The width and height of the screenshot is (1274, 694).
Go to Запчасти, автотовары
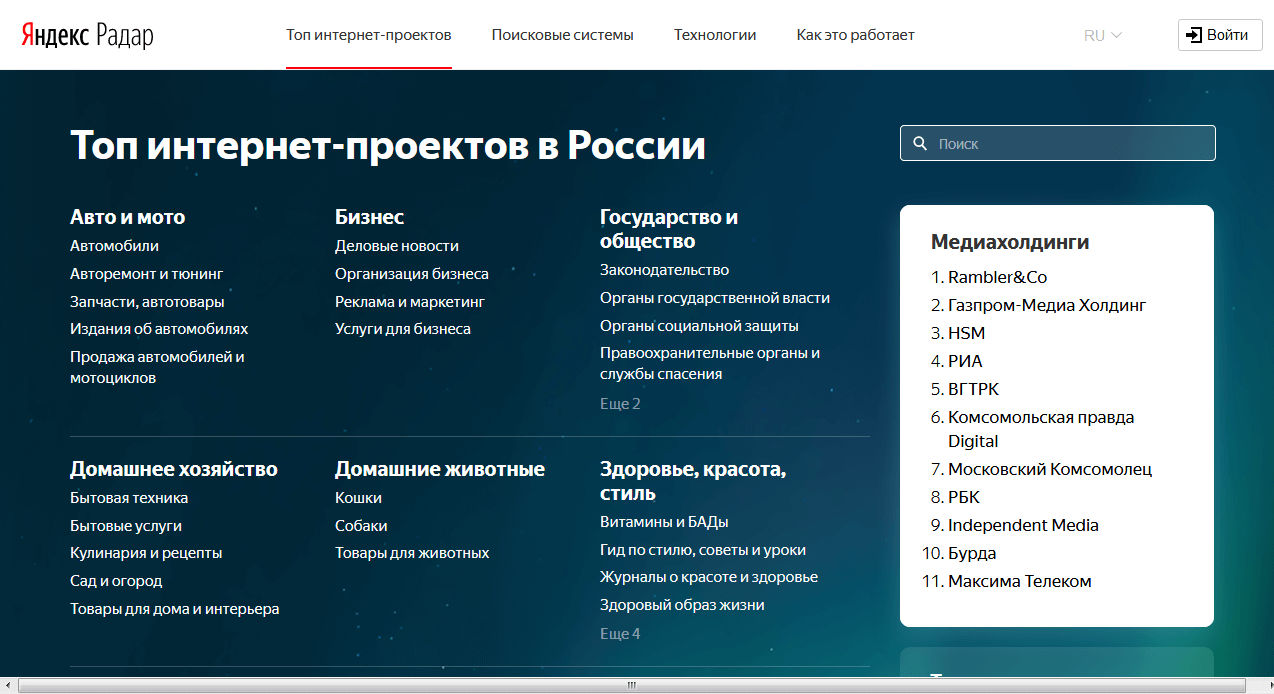(147, 302)
